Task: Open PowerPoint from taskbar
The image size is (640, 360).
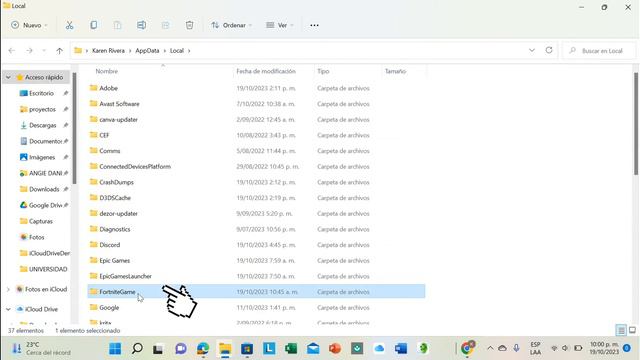Action: [335, 349]
